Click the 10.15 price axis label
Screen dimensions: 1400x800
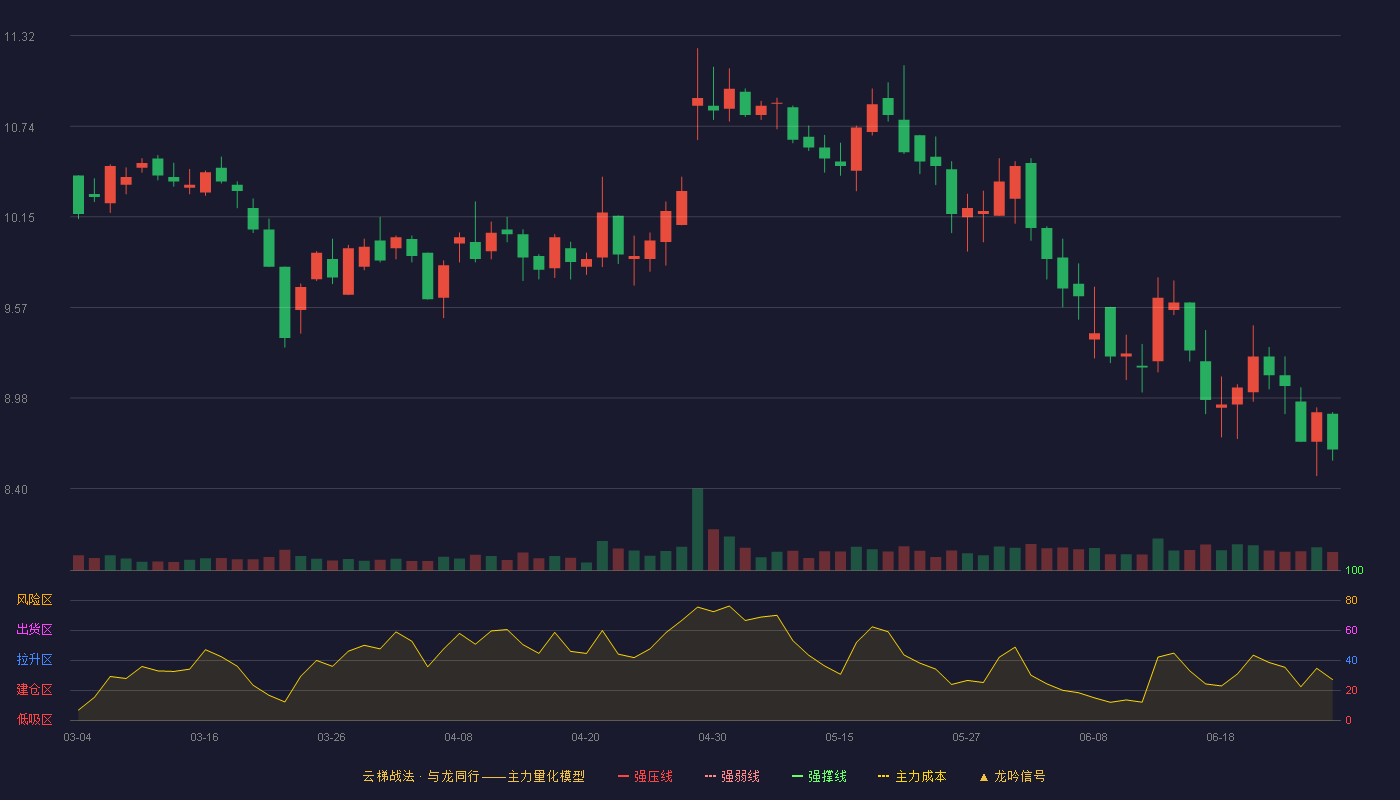(x=19, y=218)
